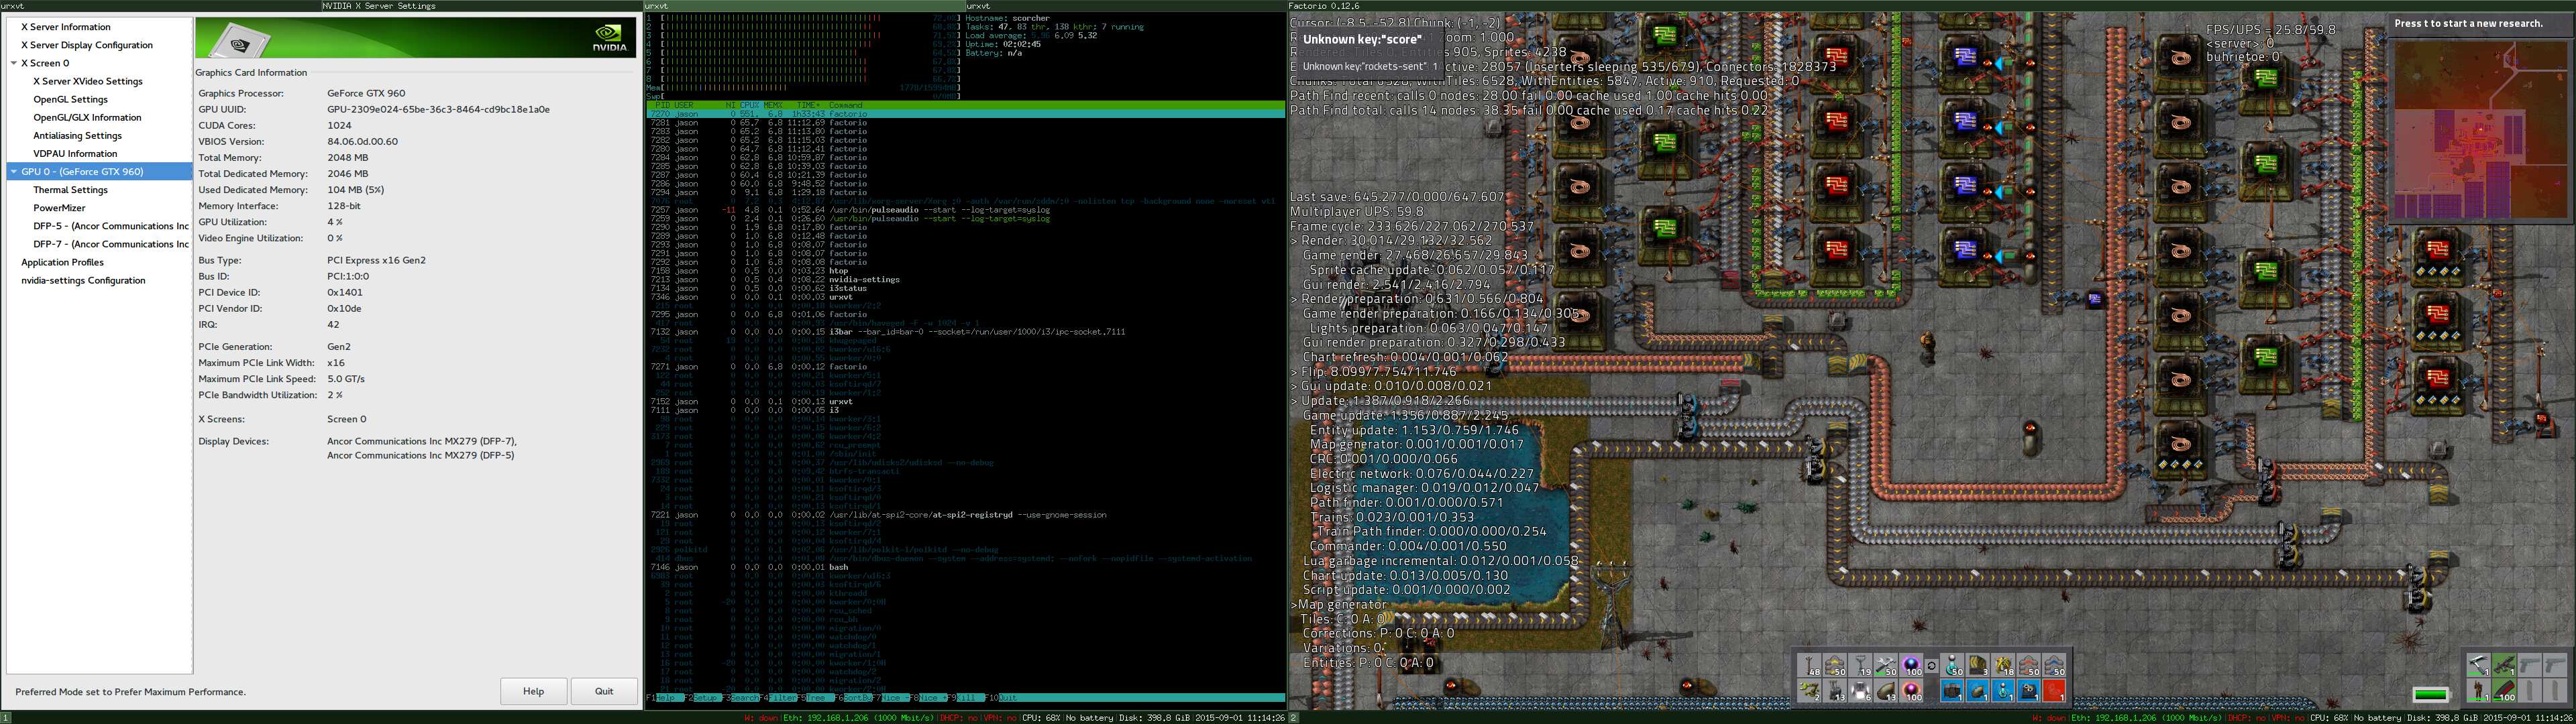Select X Server XVideo Settings
The image size is (2576, 724).
coord(88,81)
